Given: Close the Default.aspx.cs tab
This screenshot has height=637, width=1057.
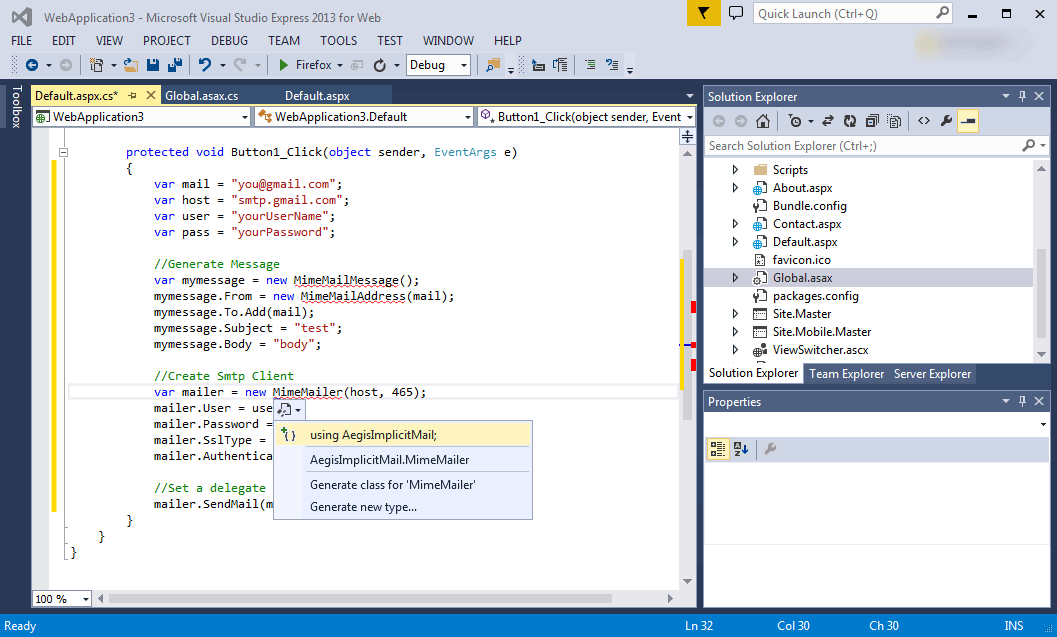Looking at the screenshot, I should 151,95.
